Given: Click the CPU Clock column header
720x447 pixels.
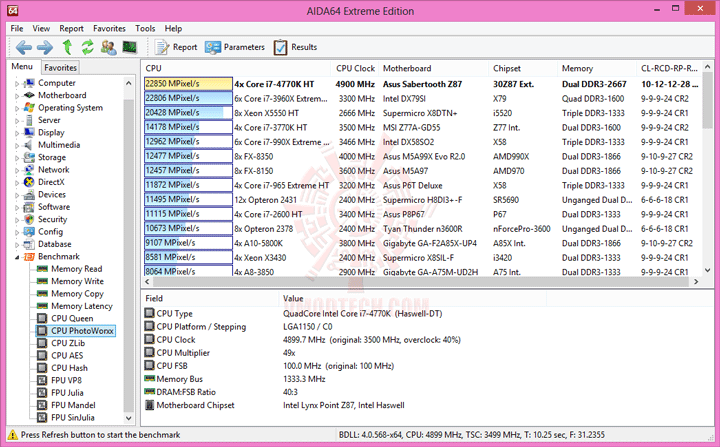Looking at the screenshot, I should pos(355,68).
